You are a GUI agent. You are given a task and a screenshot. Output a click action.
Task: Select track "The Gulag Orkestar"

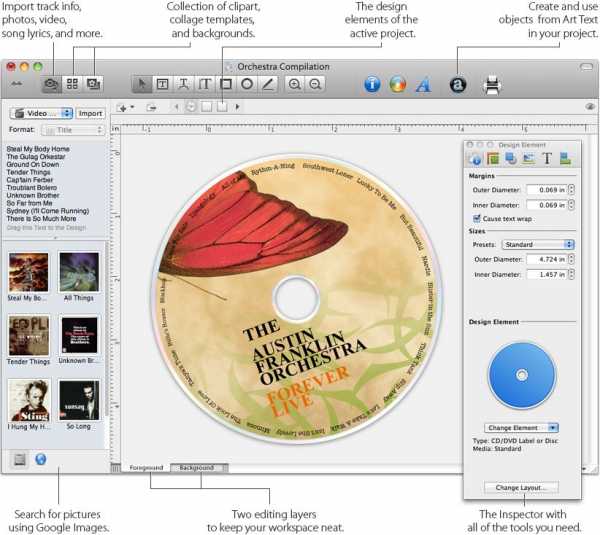tap(36, 157)
